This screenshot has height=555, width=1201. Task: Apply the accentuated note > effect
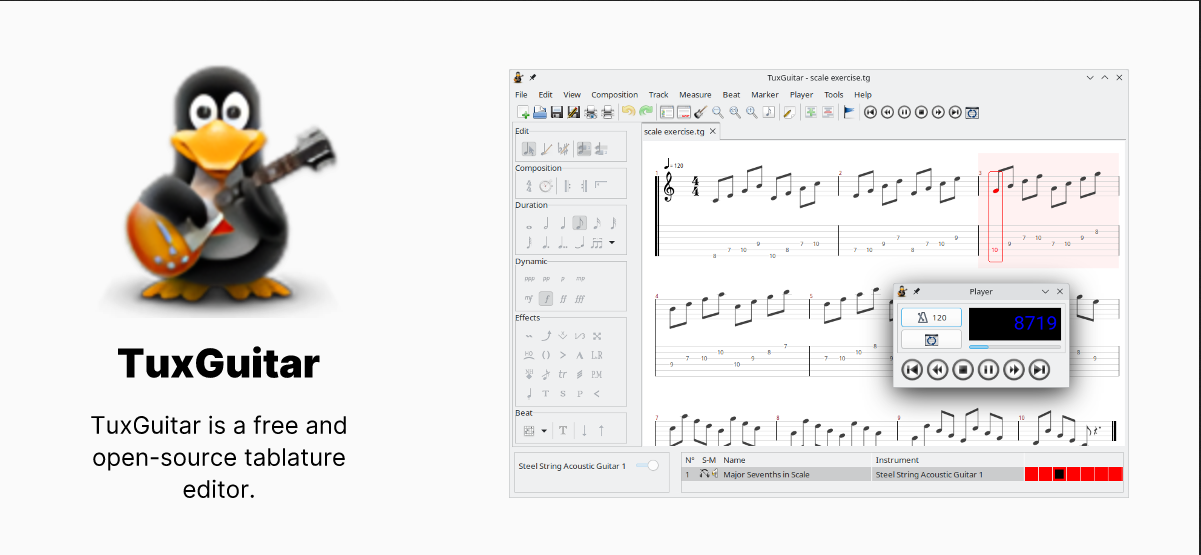tap(563, 355)
